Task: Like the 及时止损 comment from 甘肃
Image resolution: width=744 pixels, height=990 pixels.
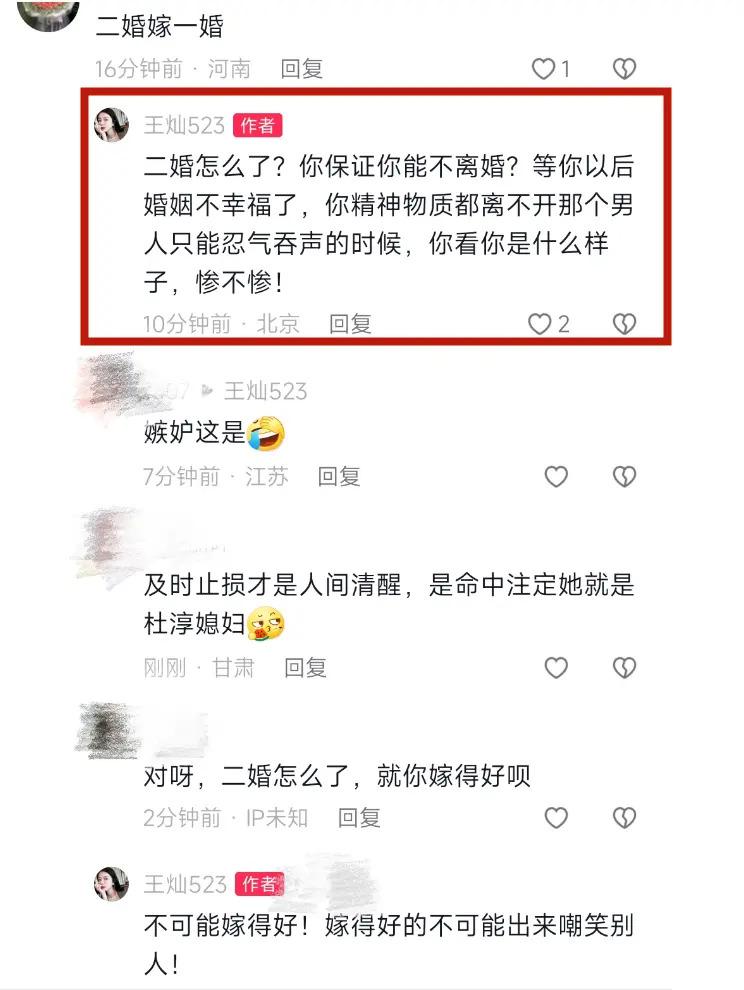Action: pos(556,668)
